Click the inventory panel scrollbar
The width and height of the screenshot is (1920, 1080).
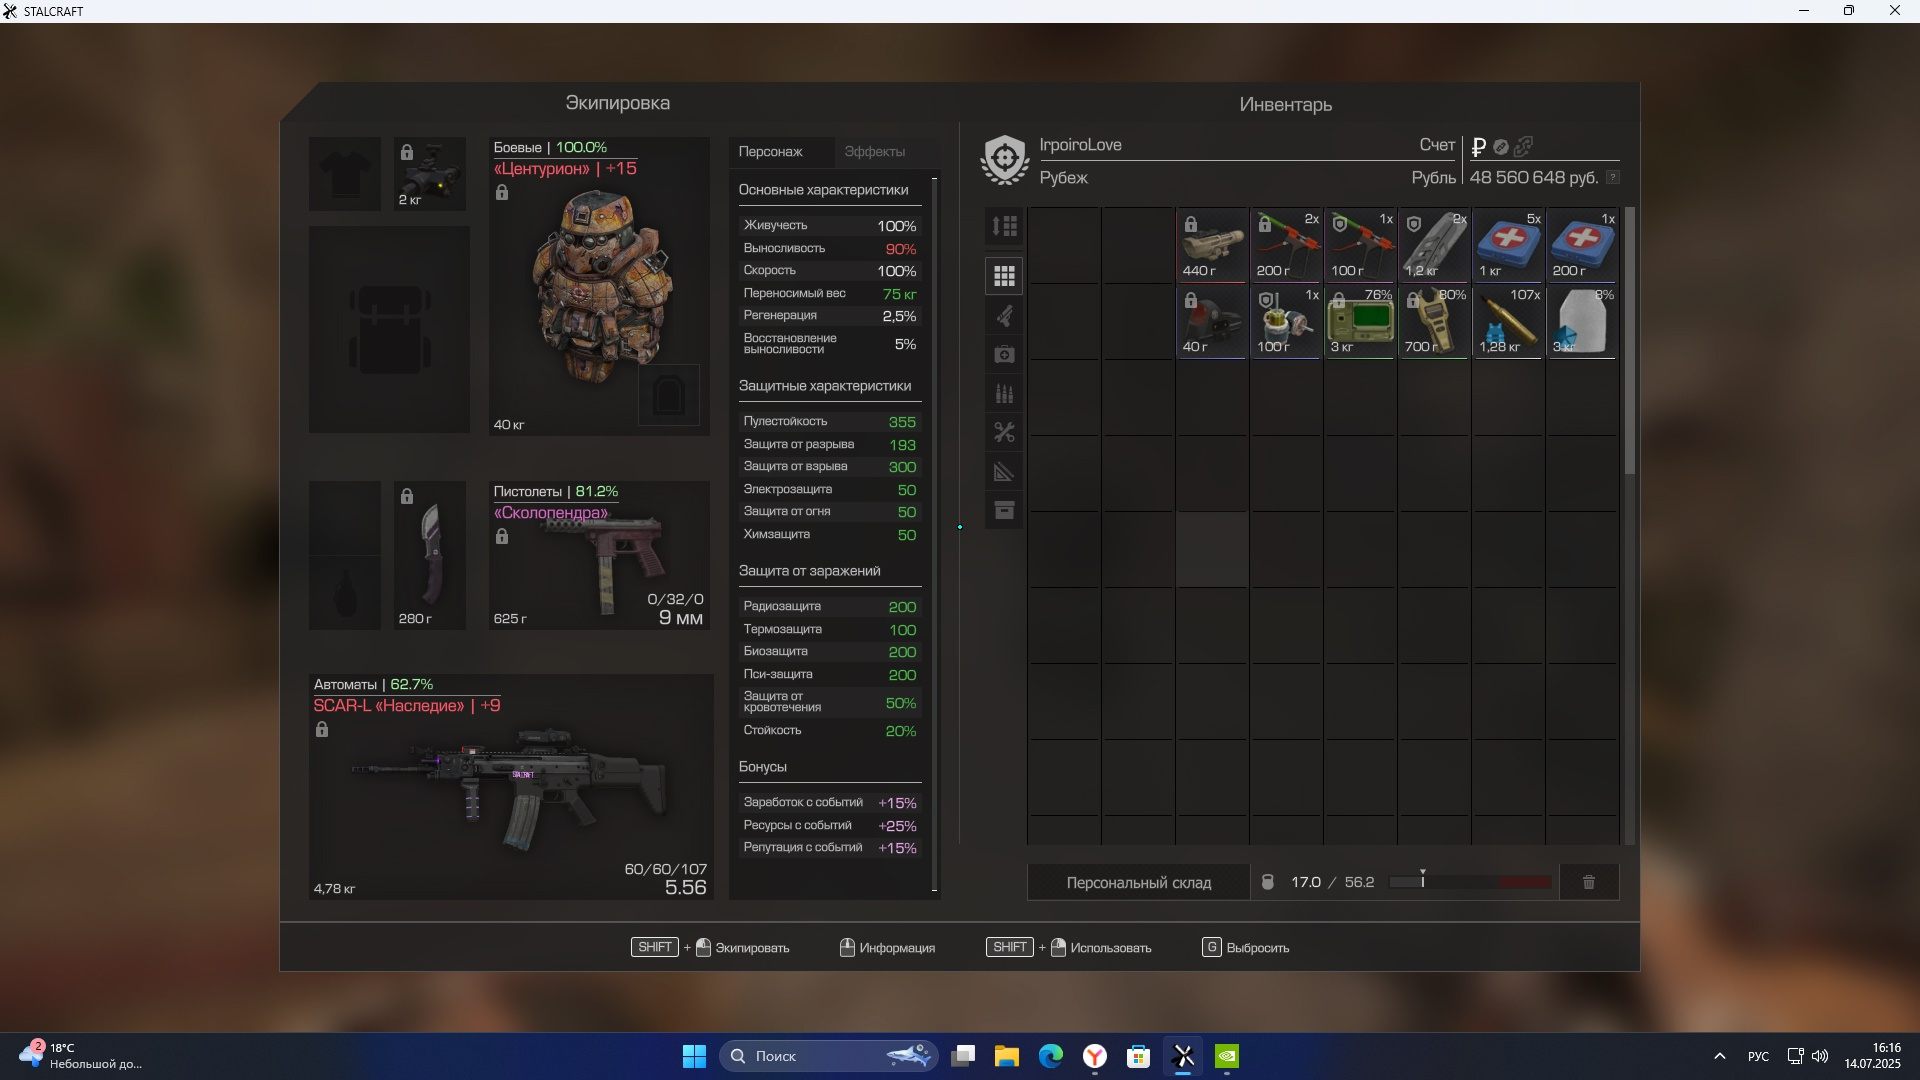pos(1629,340)
